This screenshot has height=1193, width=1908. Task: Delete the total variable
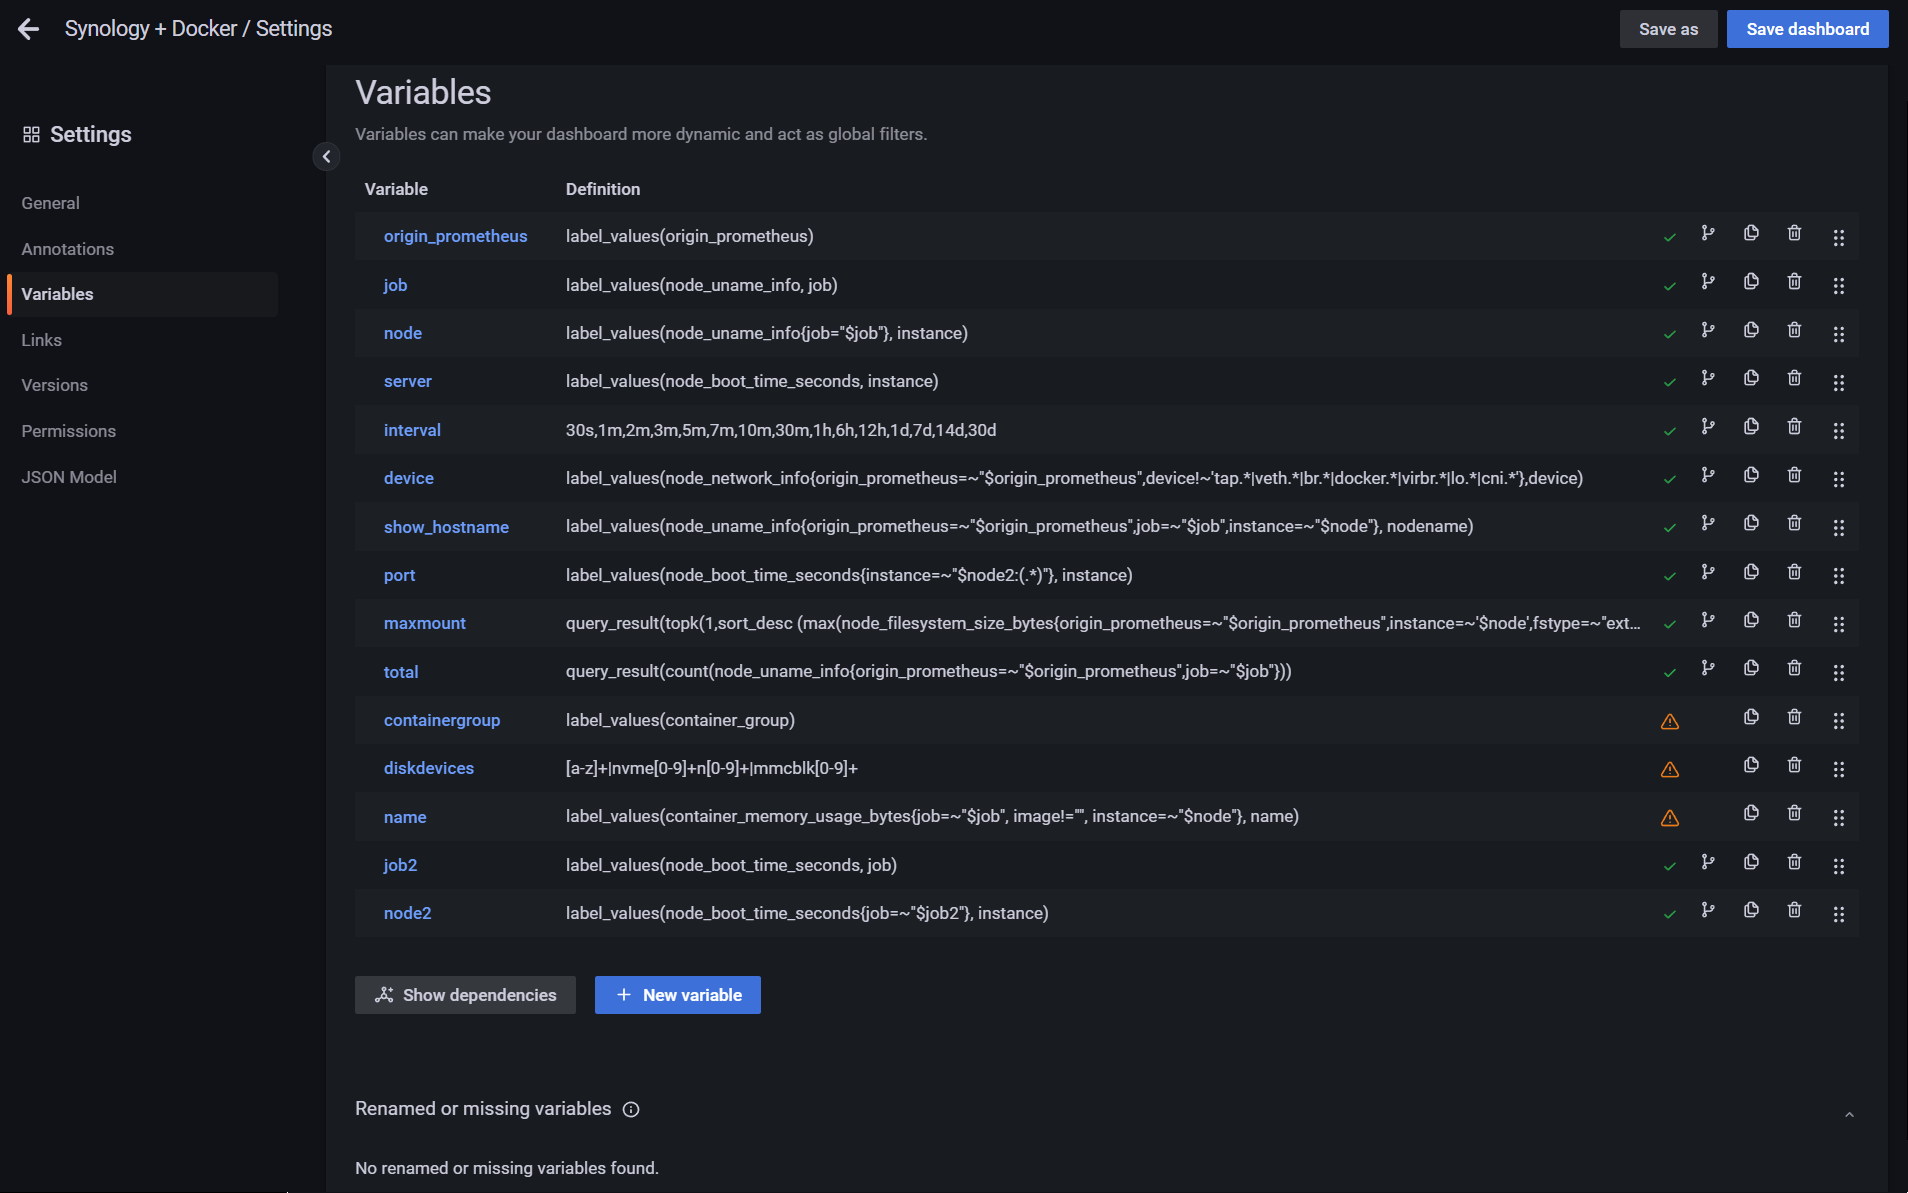coord(1794,668)
